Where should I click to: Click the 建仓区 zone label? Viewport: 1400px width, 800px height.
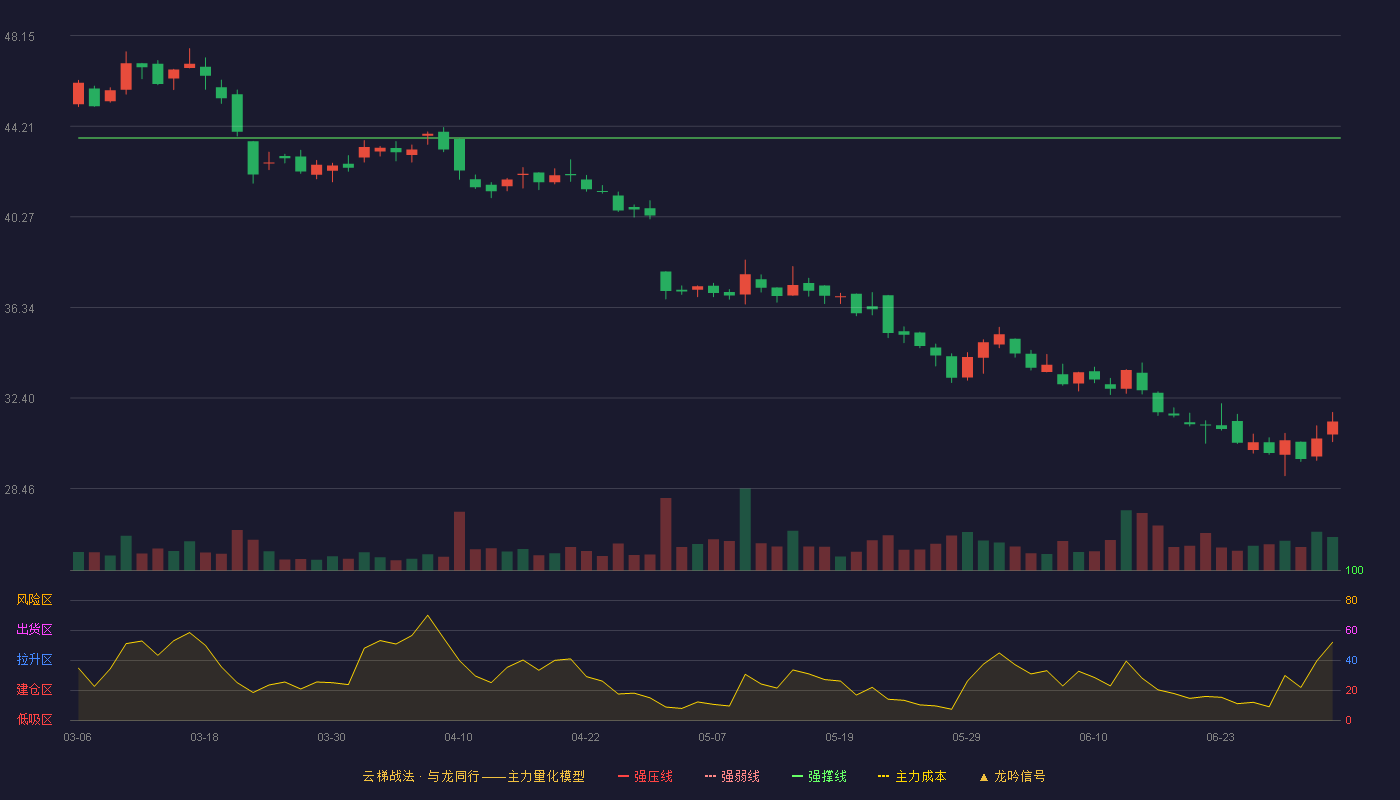point(34,690)
